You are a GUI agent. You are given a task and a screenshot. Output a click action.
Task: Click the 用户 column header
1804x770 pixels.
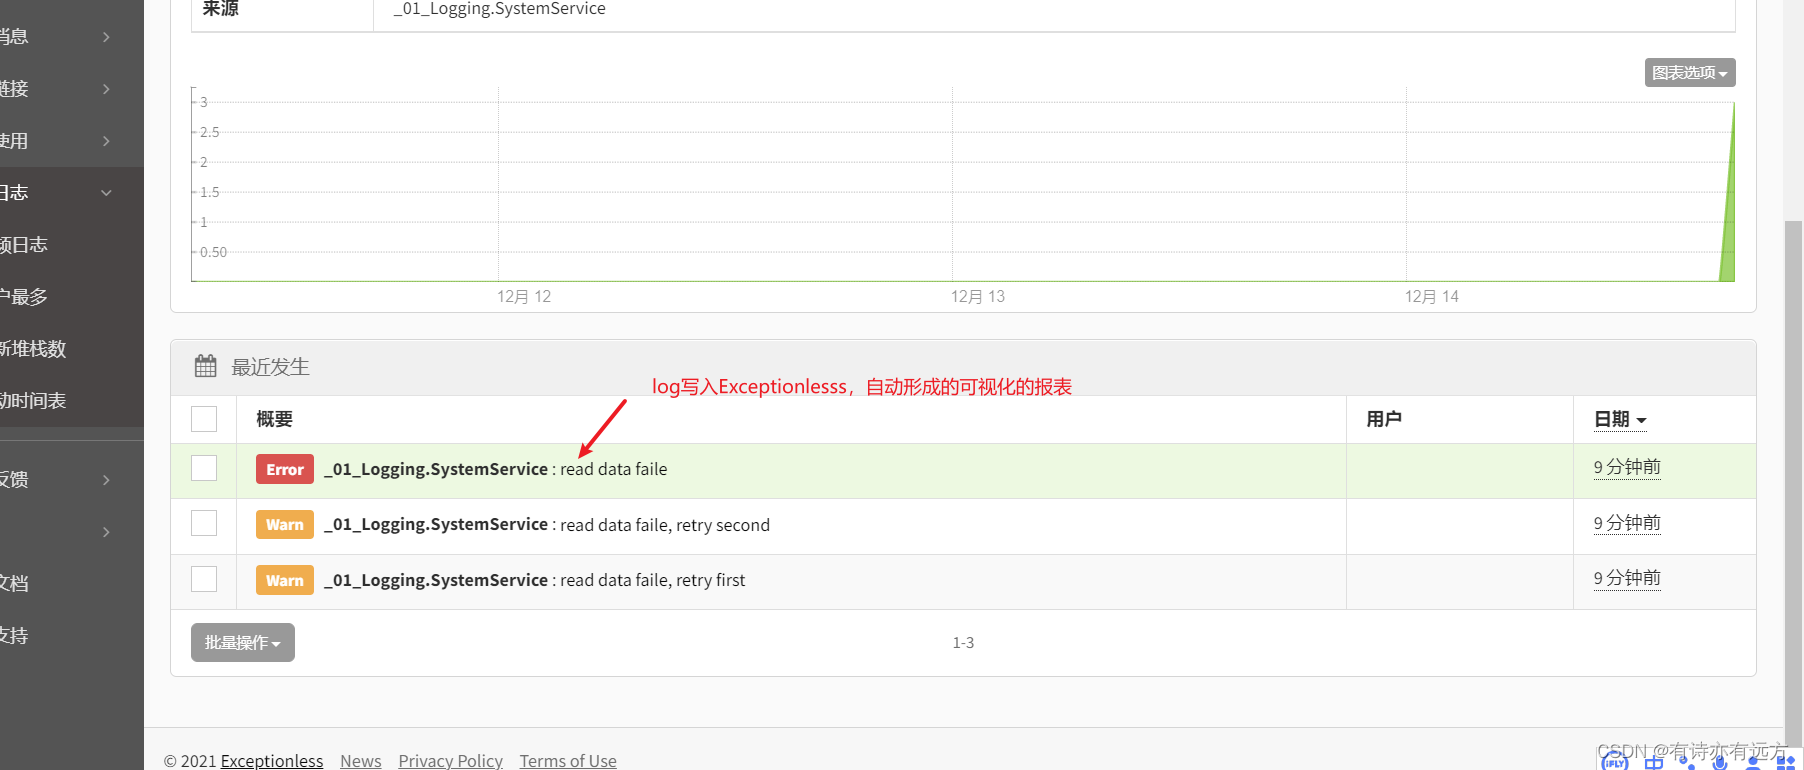point(1384,419)
